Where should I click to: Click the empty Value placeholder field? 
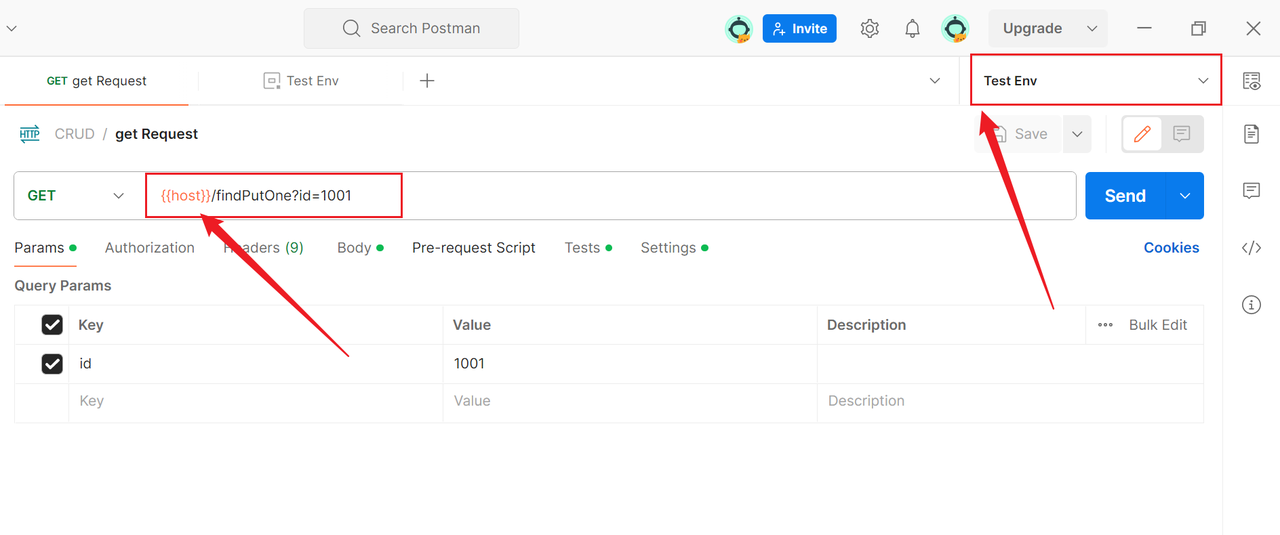pos(630,401)
